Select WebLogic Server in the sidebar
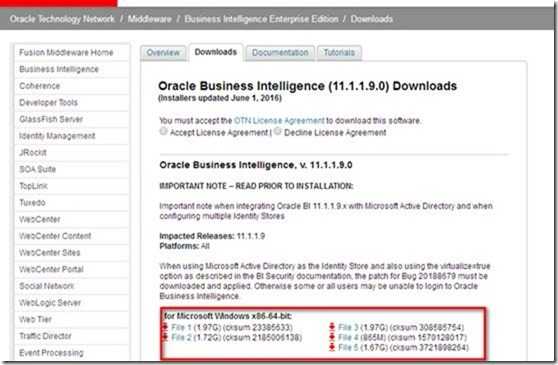 [50, 303]
